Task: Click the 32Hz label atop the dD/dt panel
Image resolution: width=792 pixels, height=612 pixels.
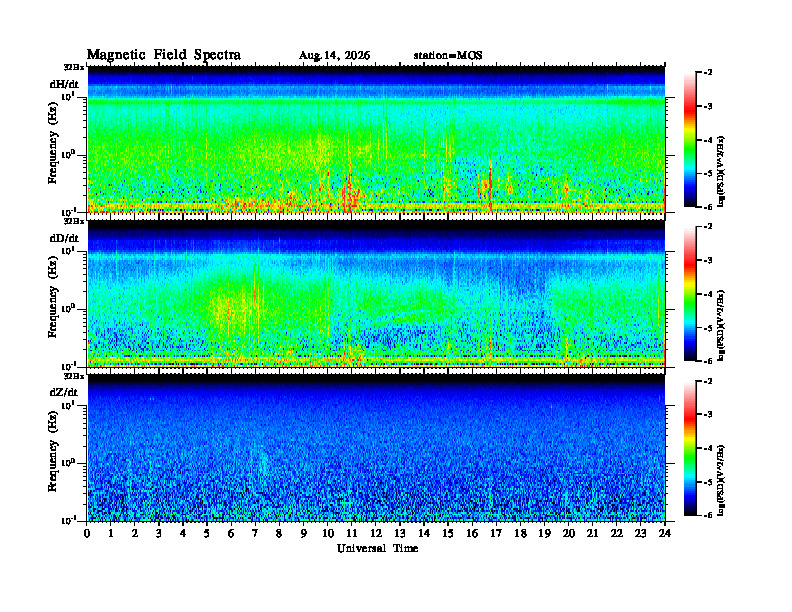Action: pyautogui.click(x=73, y=221)
